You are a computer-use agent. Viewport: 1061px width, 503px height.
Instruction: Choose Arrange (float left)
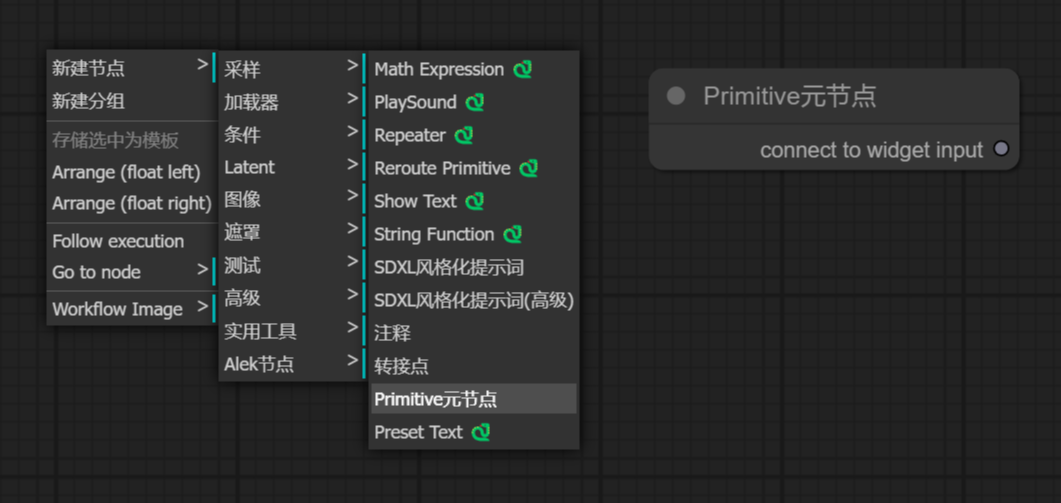click(x=126, y=172)
